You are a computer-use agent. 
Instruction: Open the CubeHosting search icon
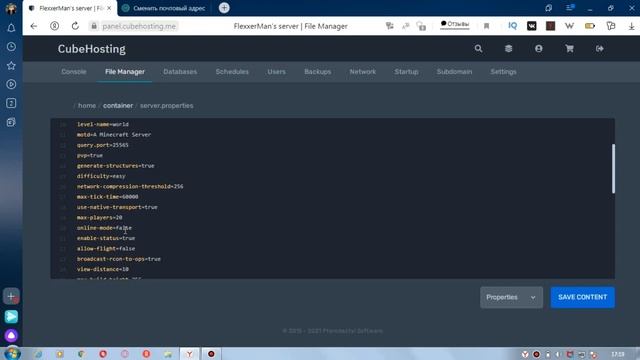[478, 49]
